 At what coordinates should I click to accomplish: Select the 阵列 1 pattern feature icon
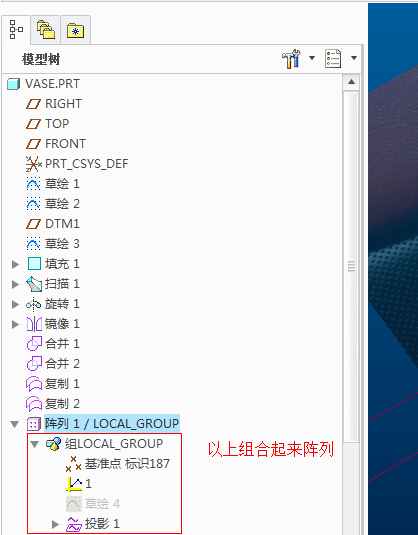tap(34, 424)
